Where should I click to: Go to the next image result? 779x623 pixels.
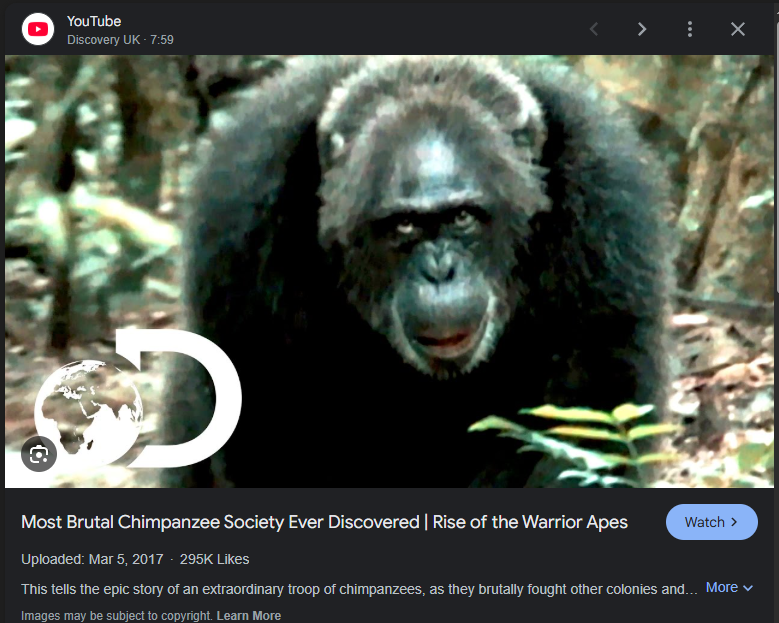[642, 29]
